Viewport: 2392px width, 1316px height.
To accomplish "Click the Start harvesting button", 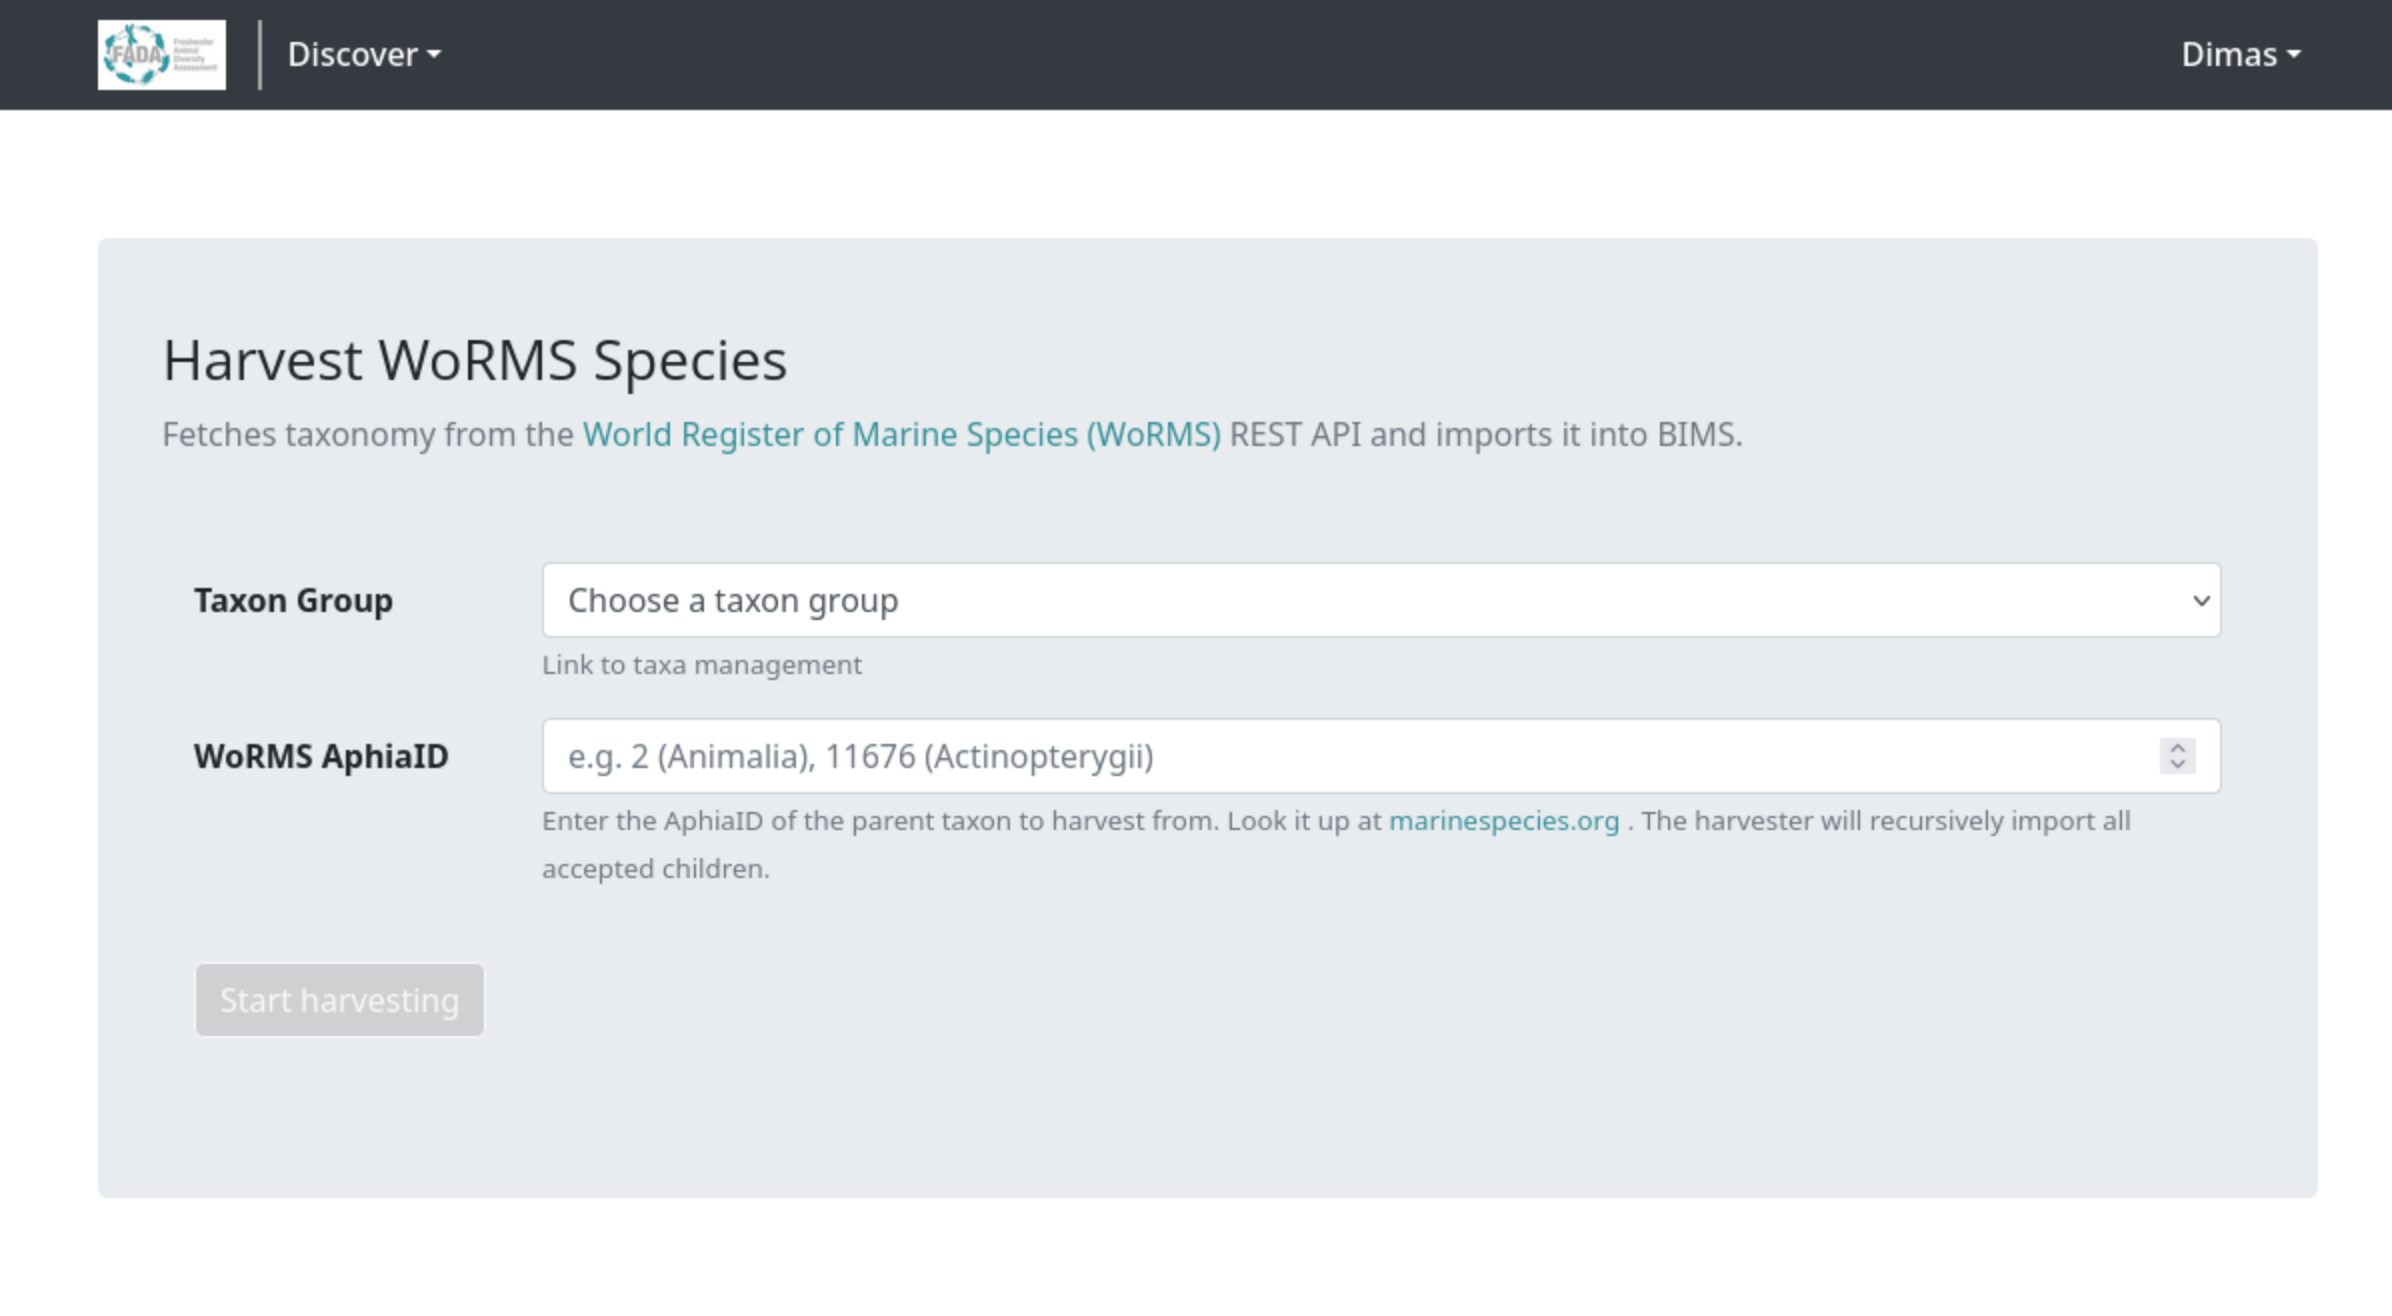I will [340, 1000].
